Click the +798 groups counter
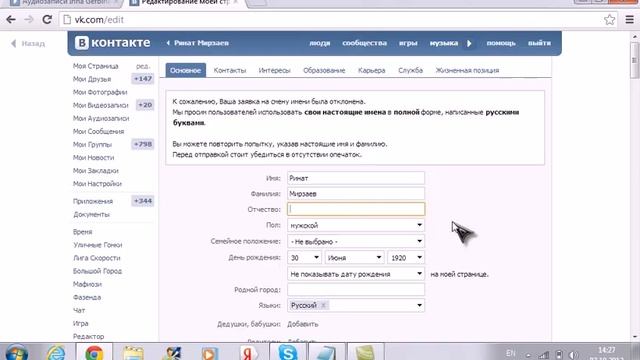 143,144
